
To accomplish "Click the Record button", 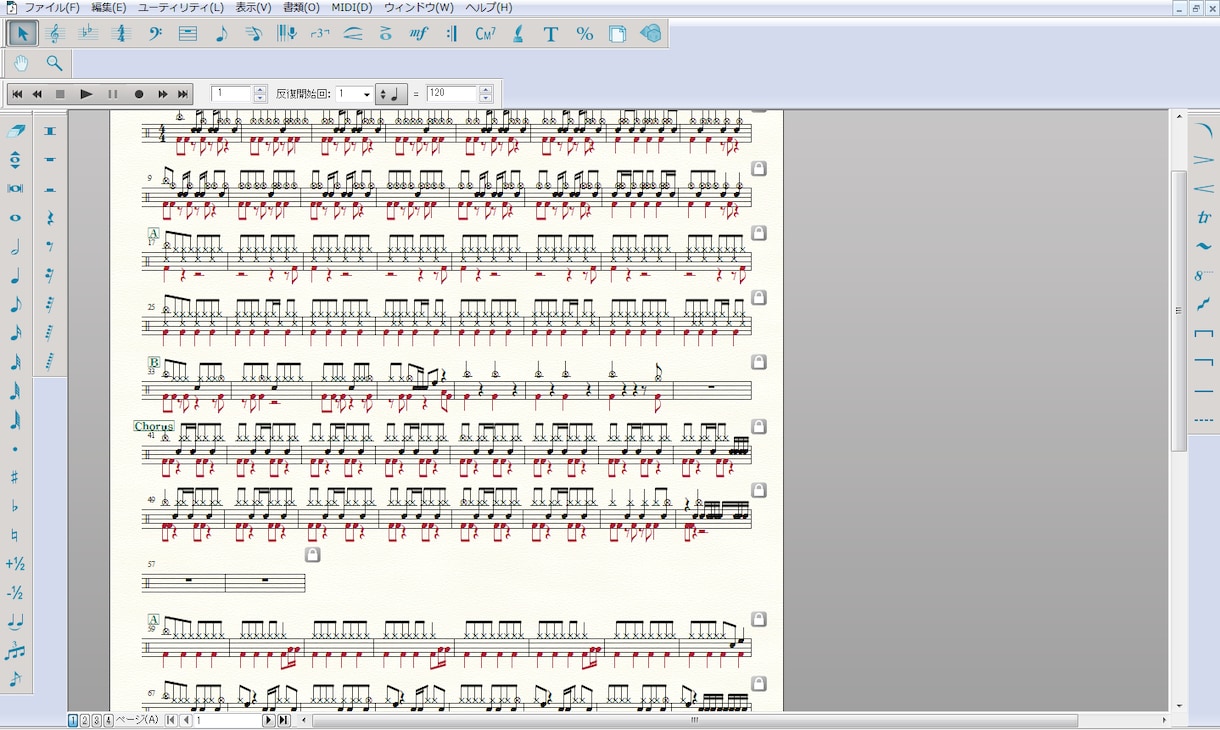I will point(139,94).
